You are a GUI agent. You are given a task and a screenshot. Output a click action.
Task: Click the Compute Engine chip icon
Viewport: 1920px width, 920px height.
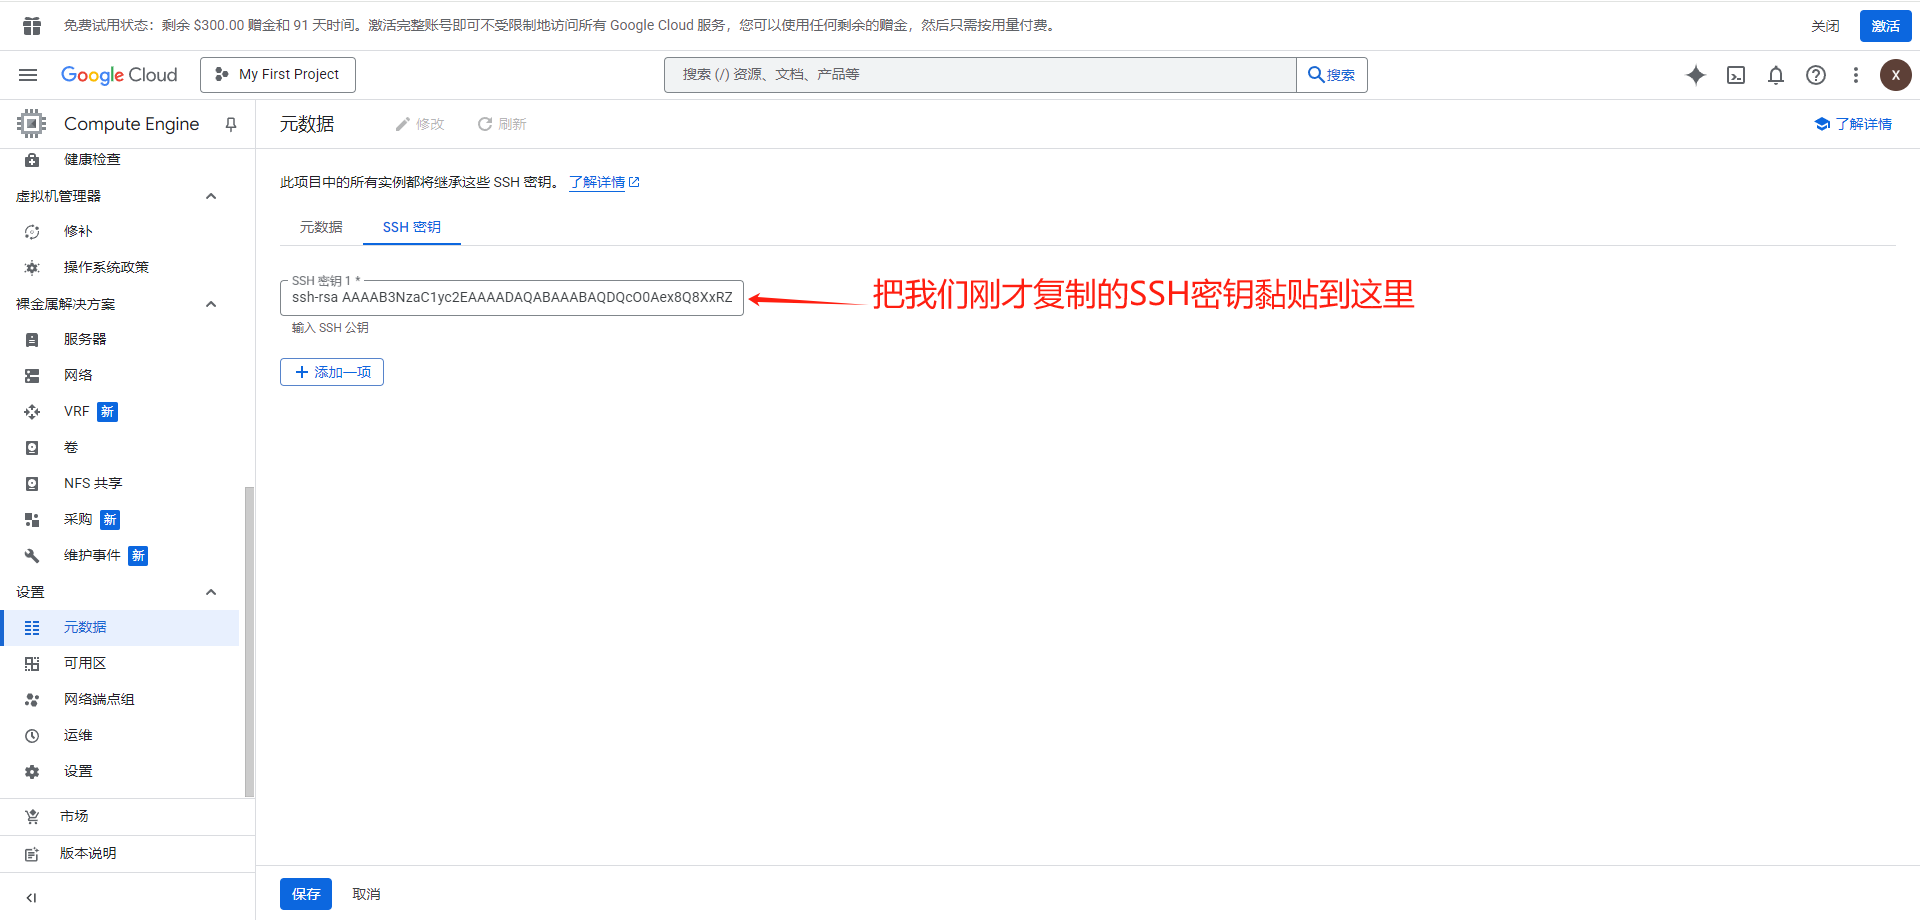click(31, 124)
